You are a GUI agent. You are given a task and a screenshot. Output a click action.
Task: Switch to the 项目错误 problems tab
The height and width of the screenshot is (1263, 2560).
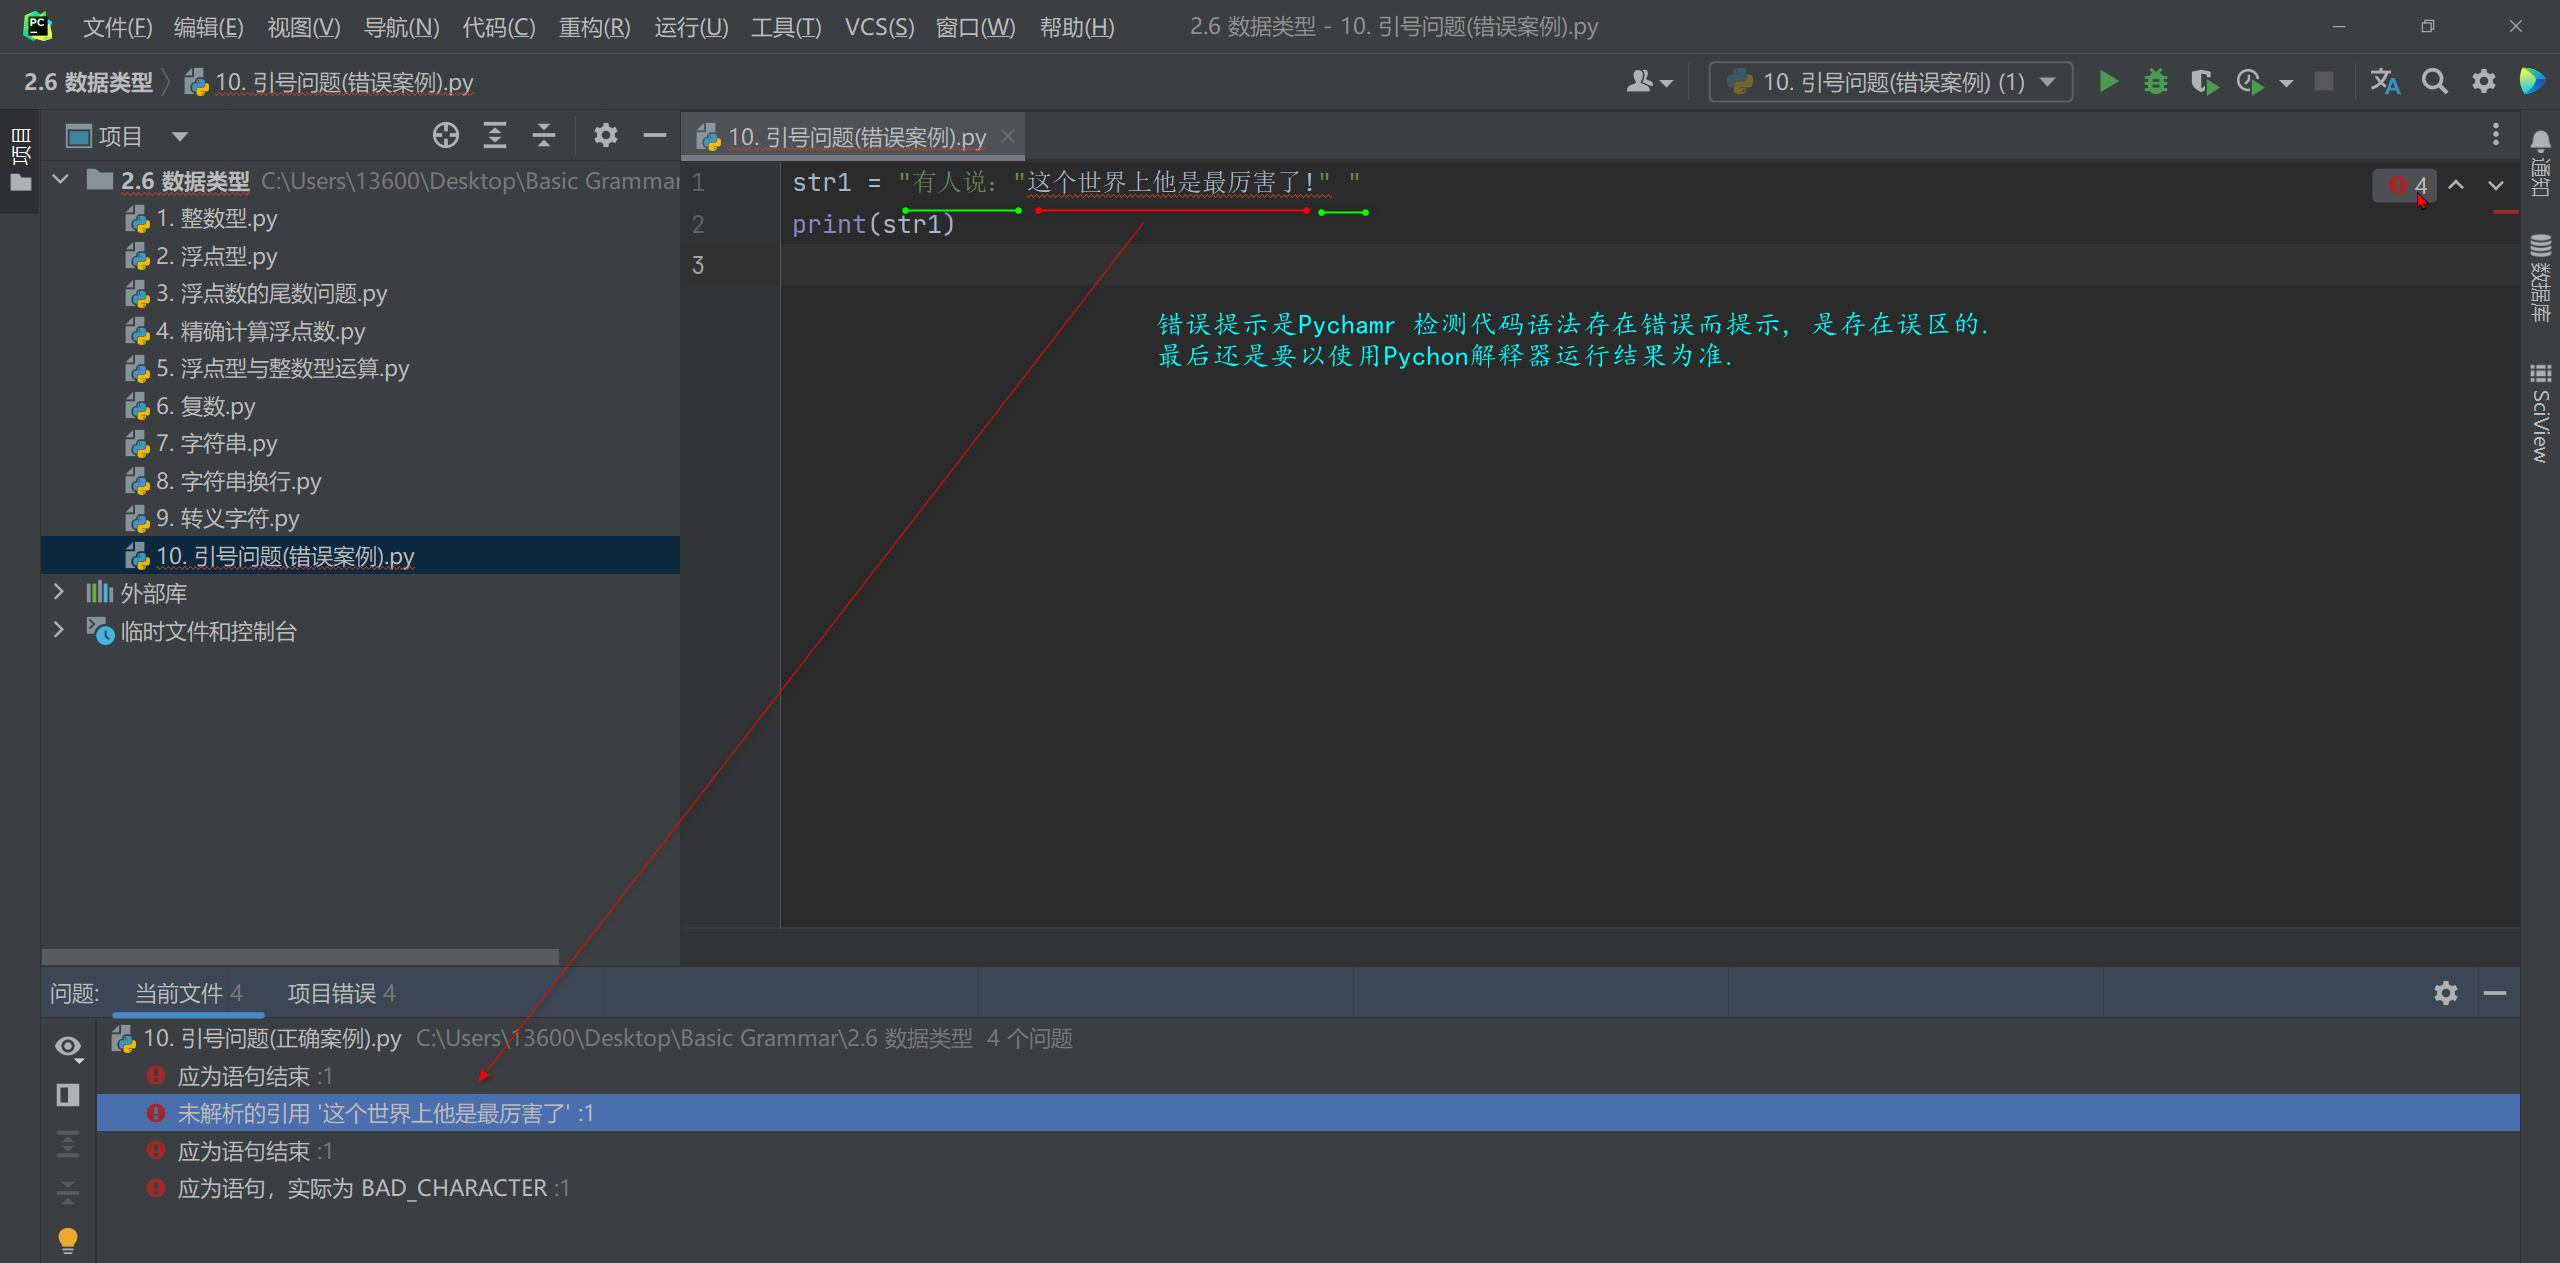pos(341,993)
